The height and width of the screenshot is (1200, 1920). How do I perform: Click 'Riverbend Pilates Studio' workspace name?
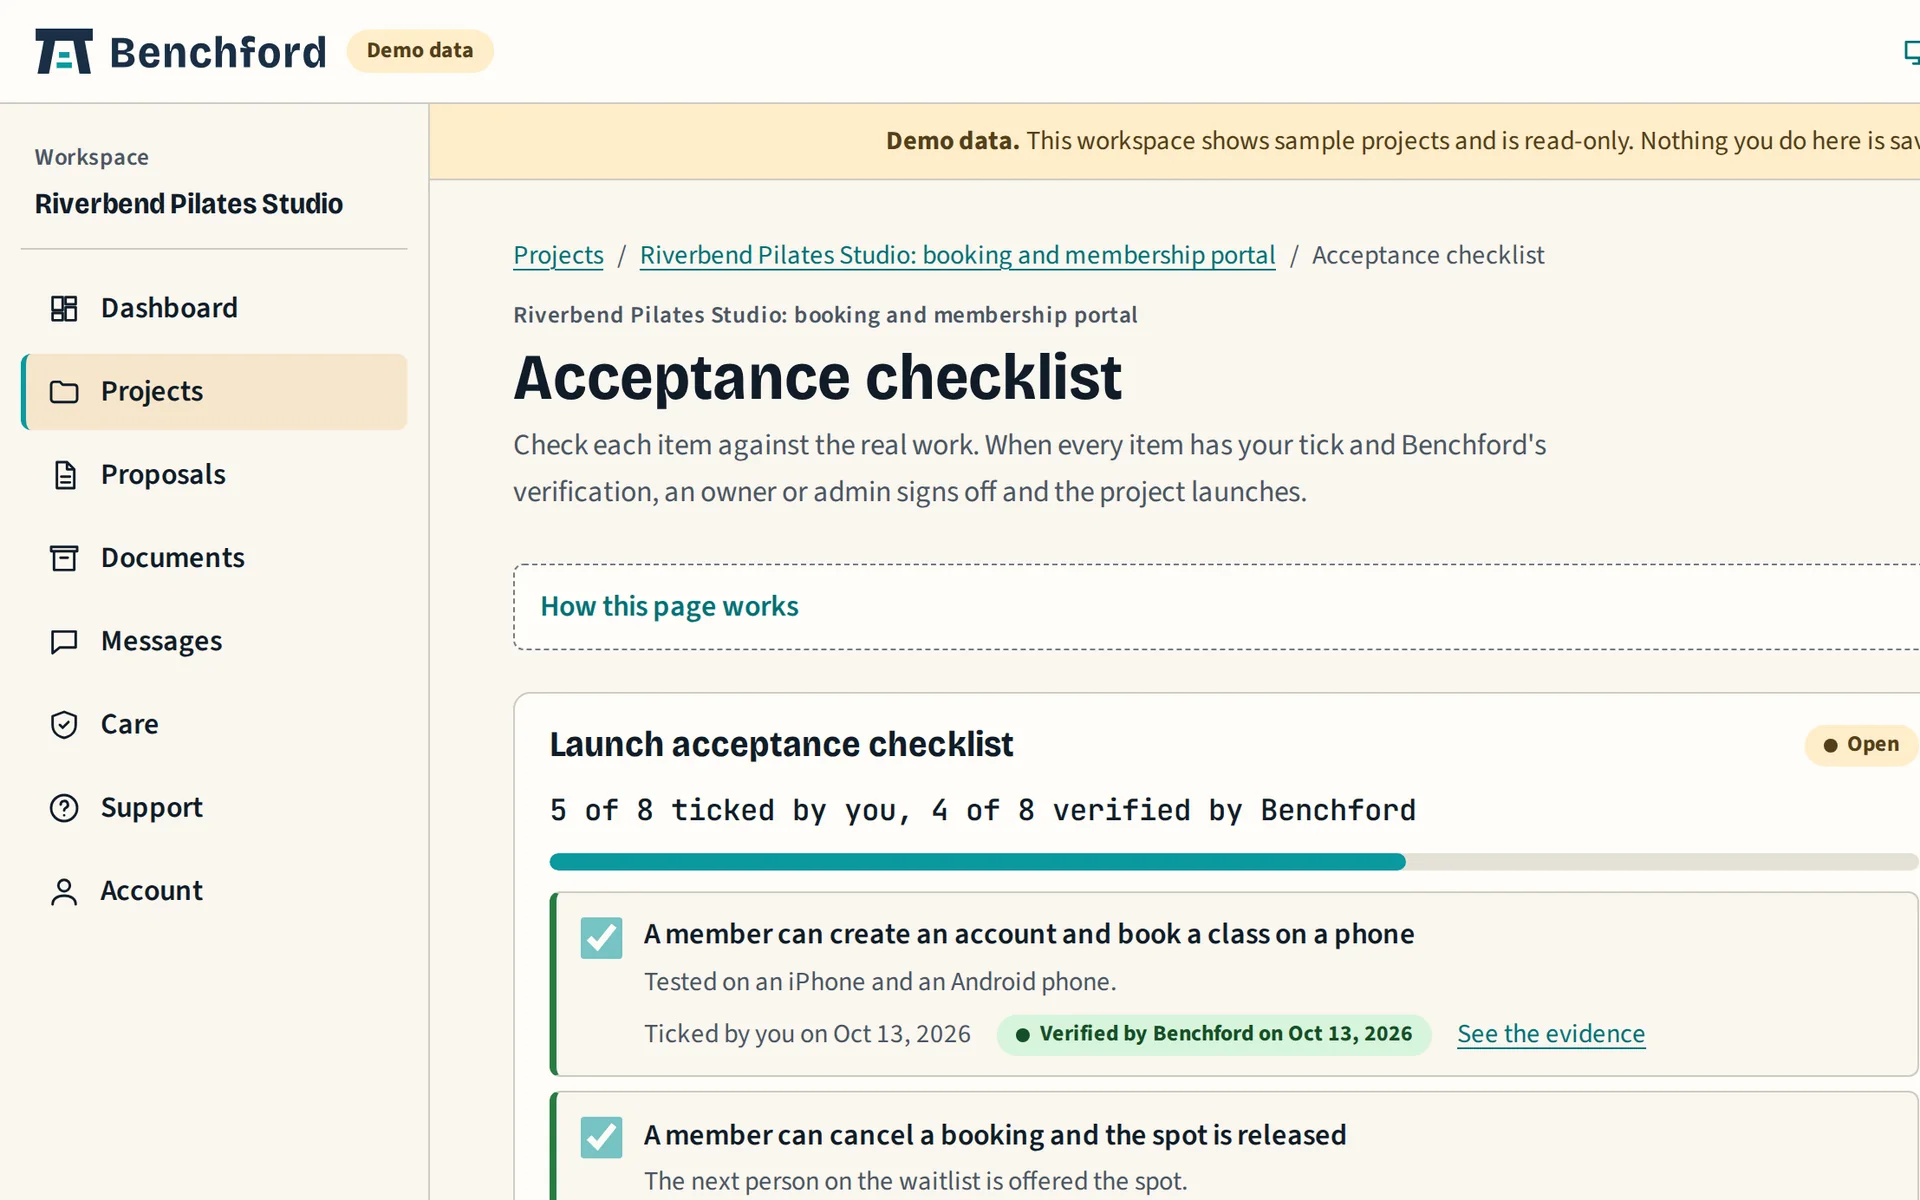[x=189, y=204]
